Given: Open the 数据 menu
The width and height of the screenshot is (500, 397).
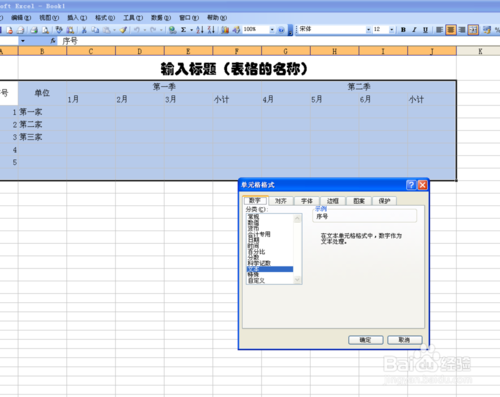Looking at the screenshot, I should click(161, 18).
